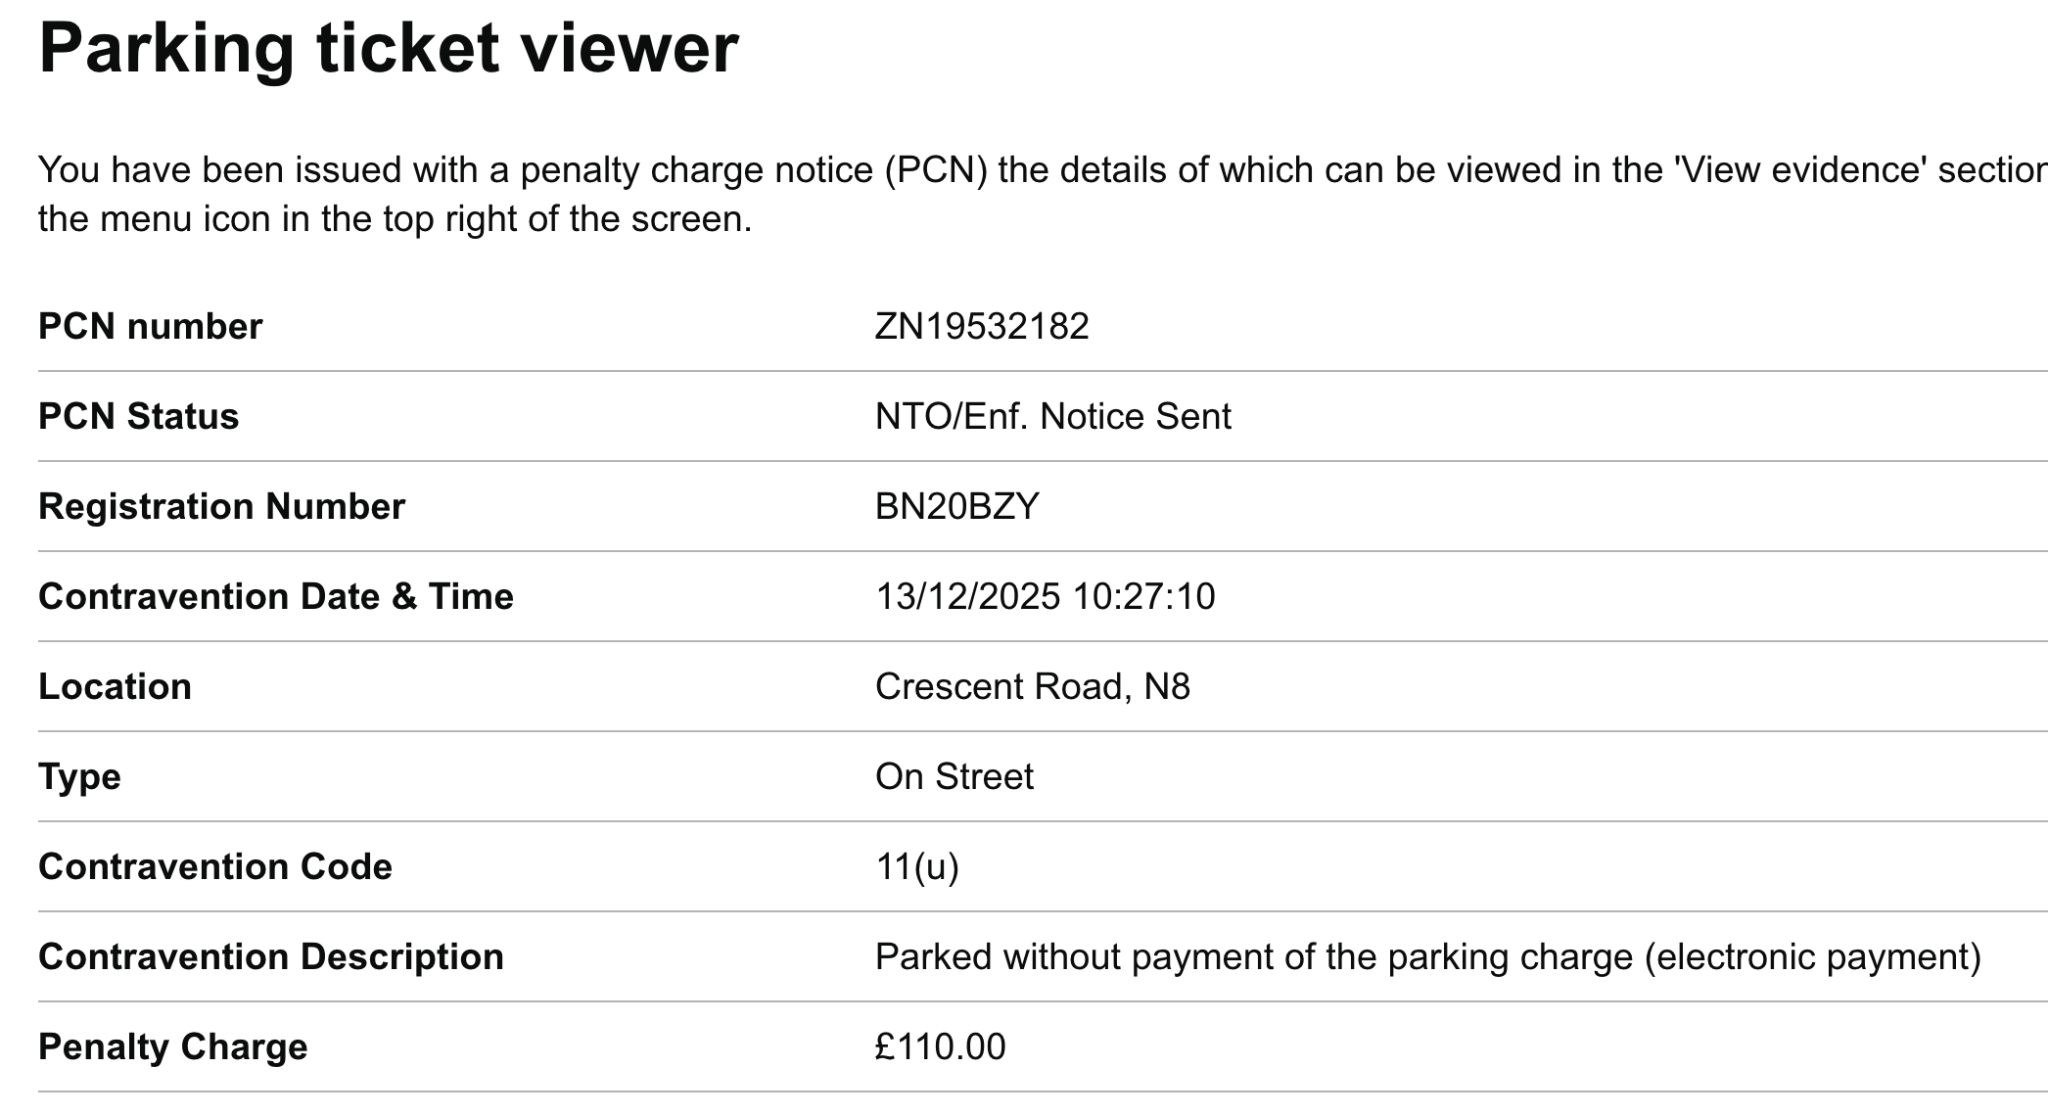Screen dimensions: 2048x1114
Task: Click the Contravention Description label
Action: [x=270, y=957]
